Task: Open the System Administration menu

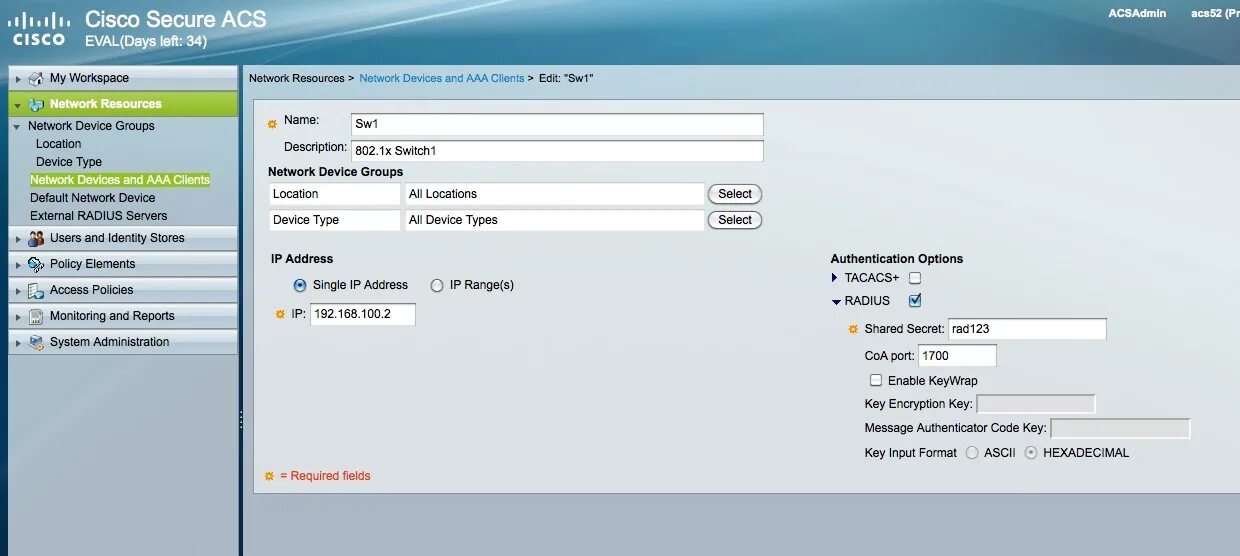Action: pos(123,342)
